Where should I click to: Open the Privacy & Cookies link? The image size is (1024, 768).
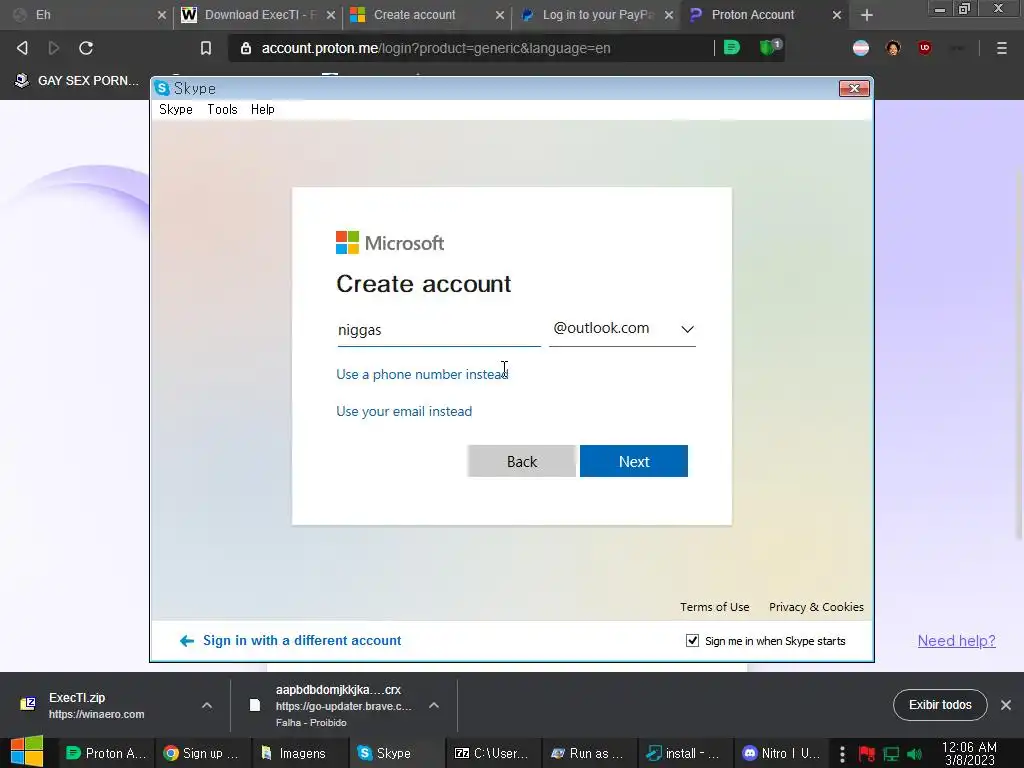pos(816,607)
